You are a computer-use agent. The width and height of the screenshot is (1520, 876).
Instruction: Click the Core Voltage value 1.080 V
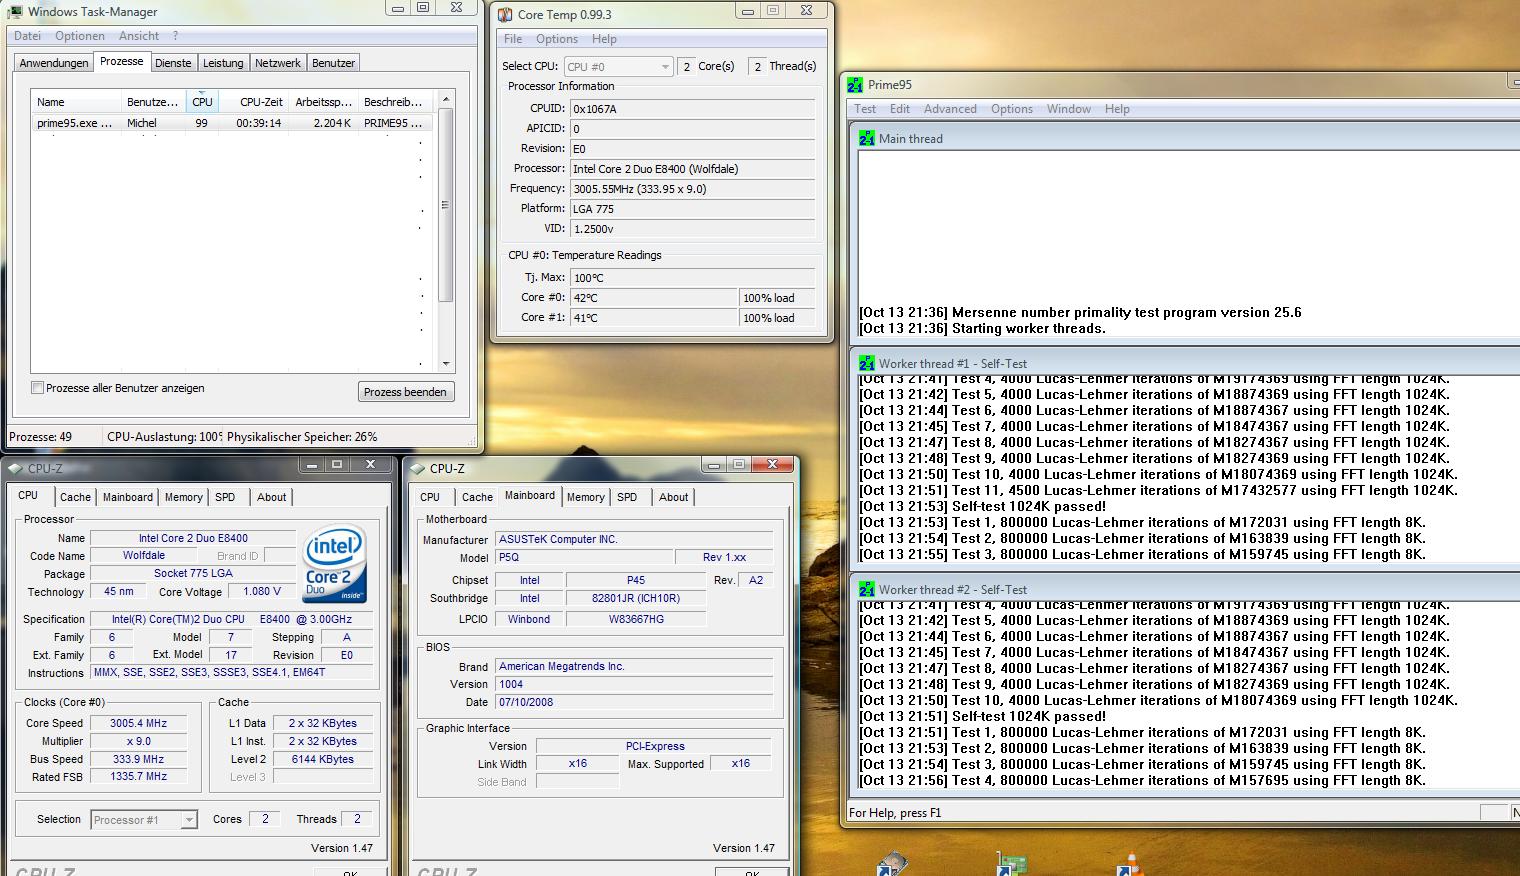coord(262,591)
